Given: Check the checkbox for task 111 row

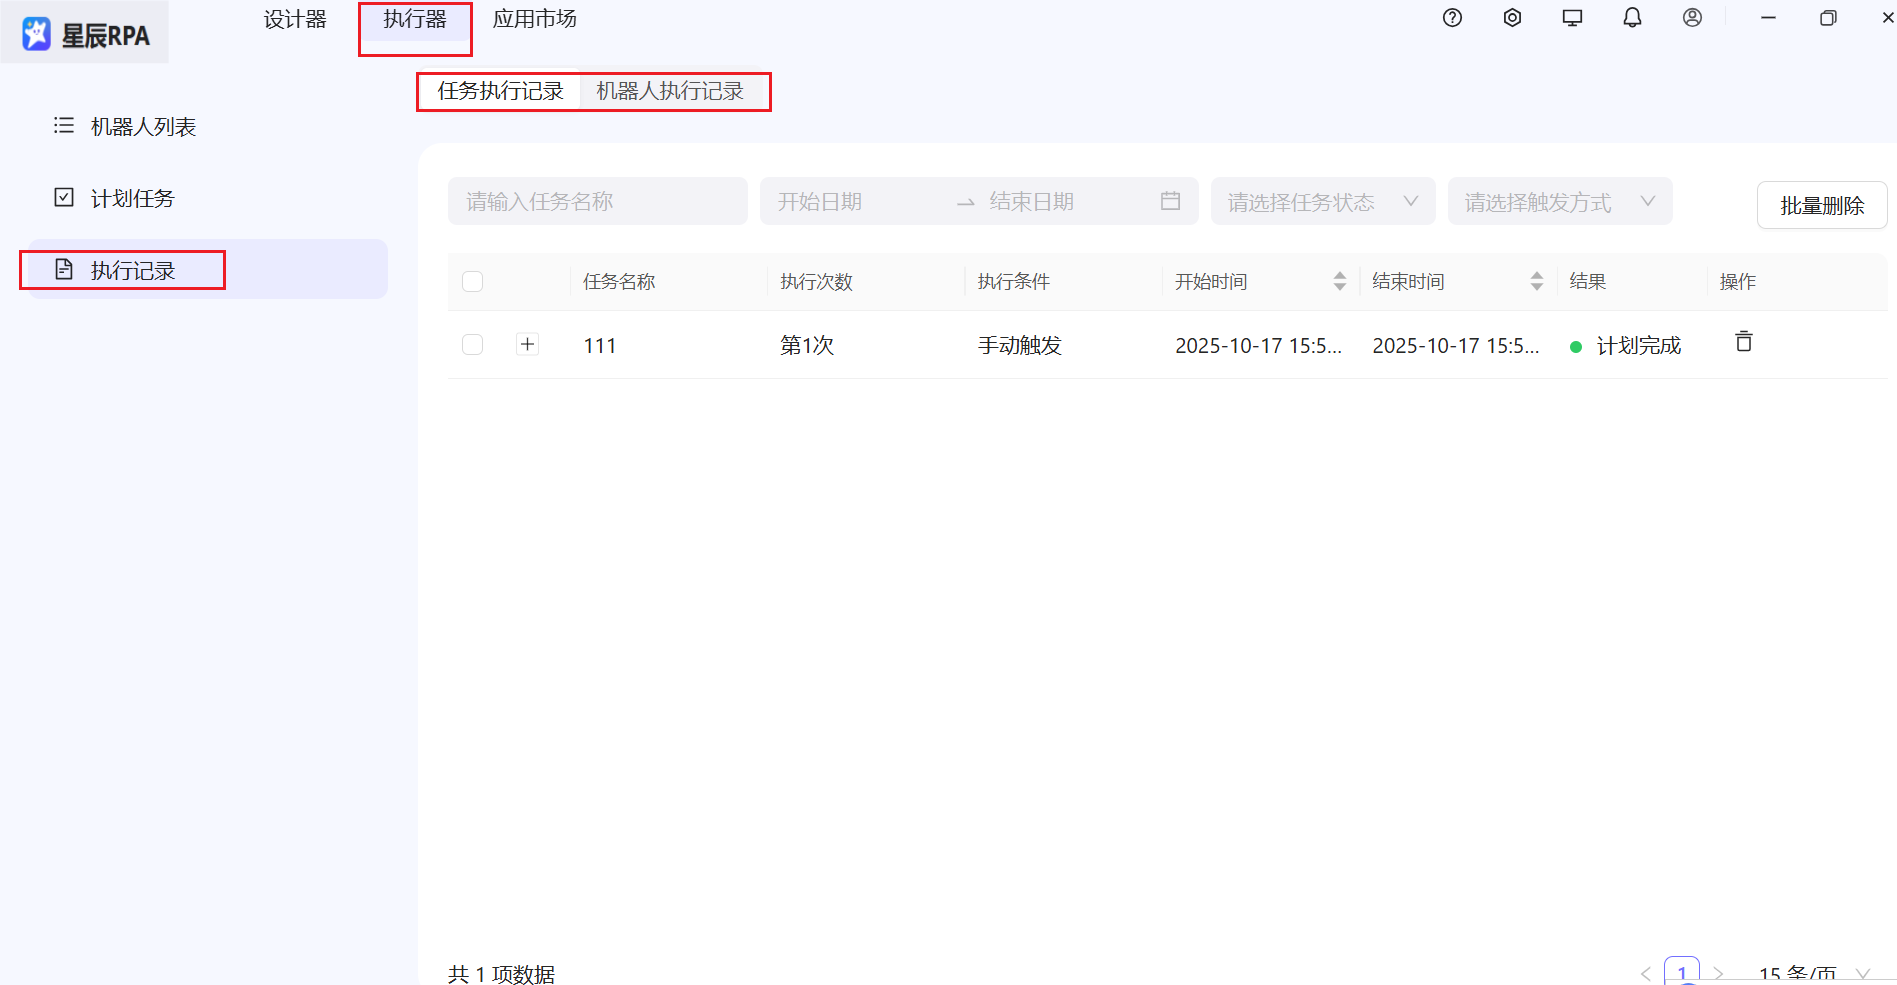Looking at the screenshot, I should point(473,345).
